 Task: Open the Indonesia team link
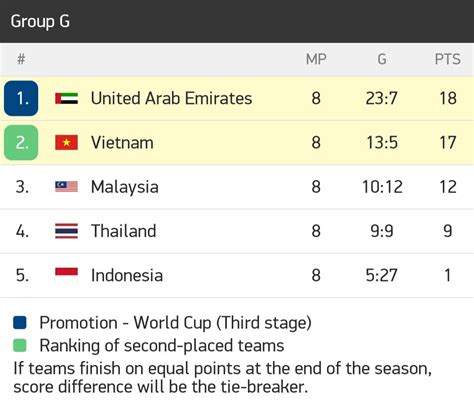pyautogui.click(x=127, y=275)
